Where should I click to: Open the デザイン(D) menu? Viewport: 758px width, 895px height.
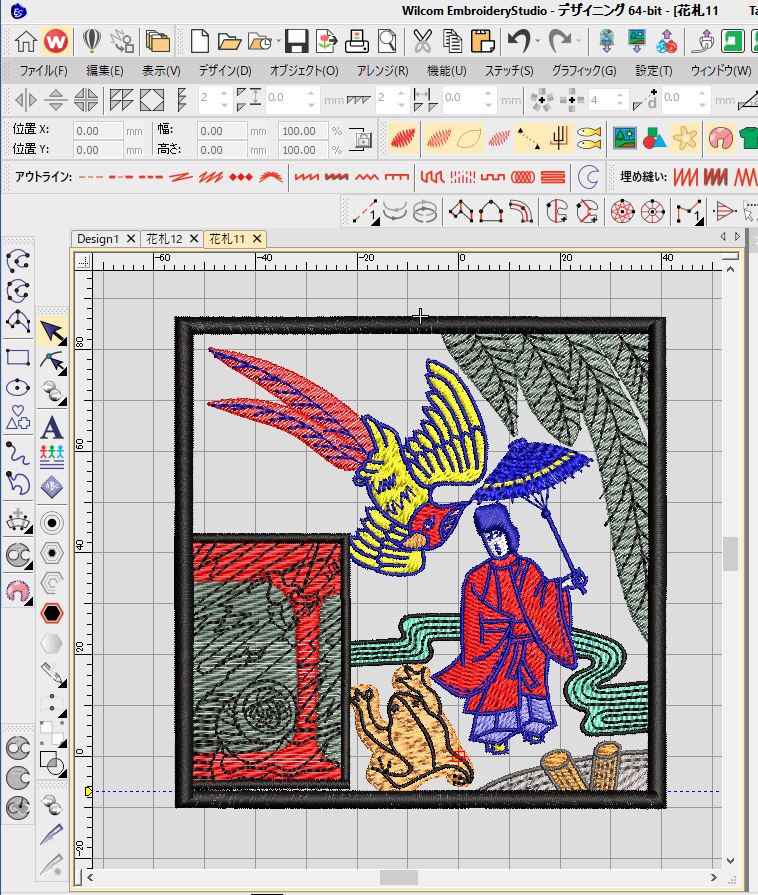coord(225,71)
